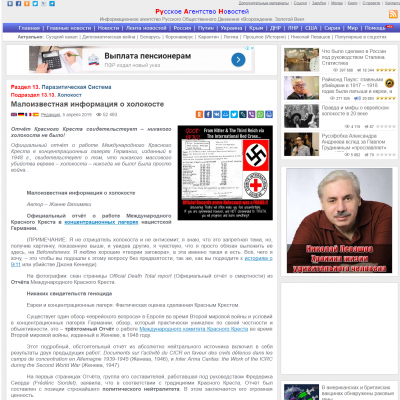Click the Николай Левашов portrait banner
The width and height of the screenshot is (400, 400).
tap(339, 221)
